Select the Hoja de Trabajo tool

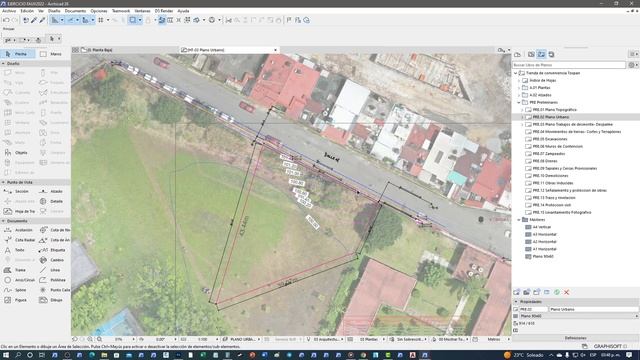coord(20,211)
